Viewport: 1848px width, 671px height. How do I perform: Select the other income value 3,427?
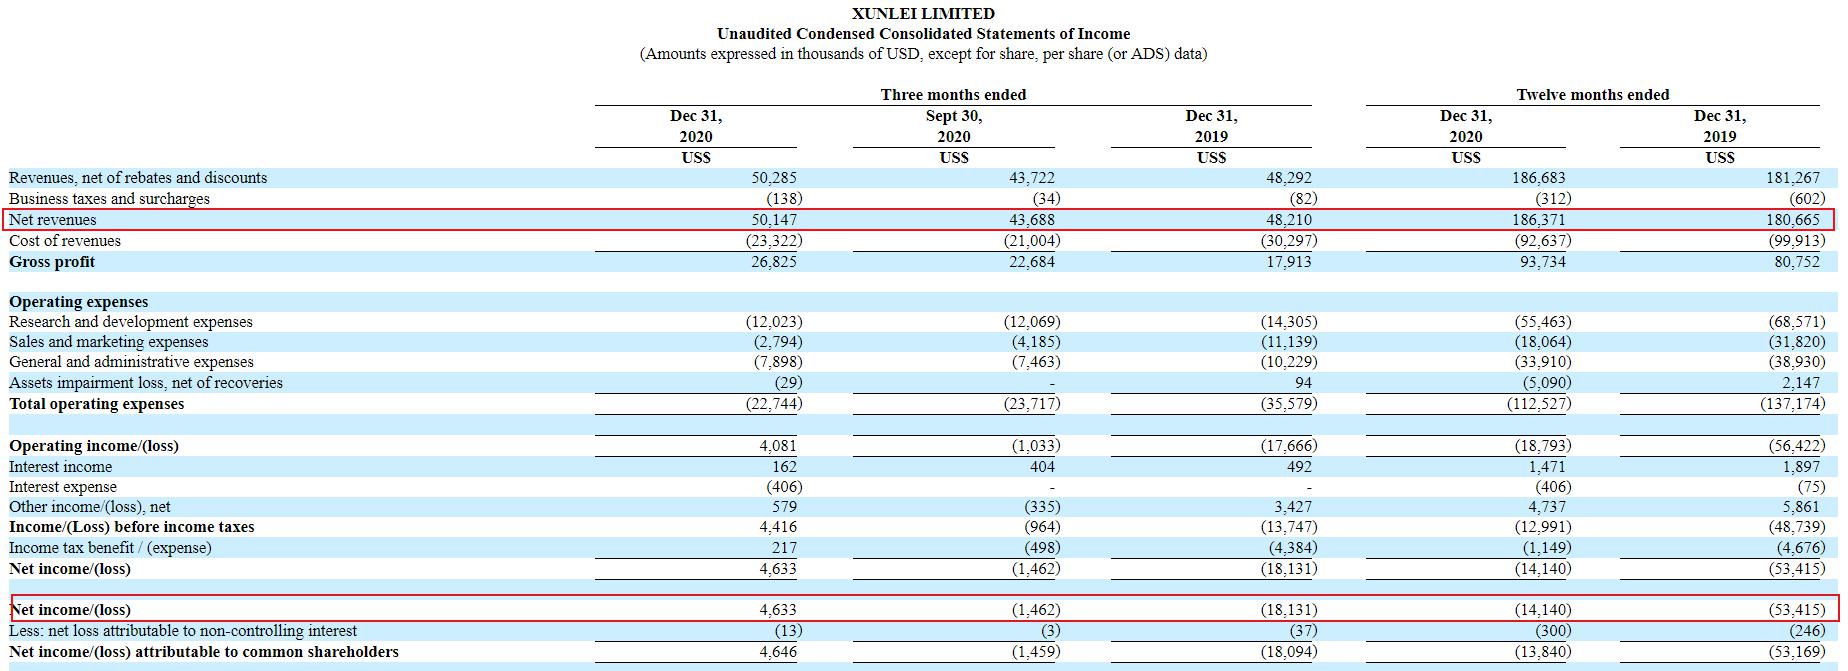[x=1293, y=507]
